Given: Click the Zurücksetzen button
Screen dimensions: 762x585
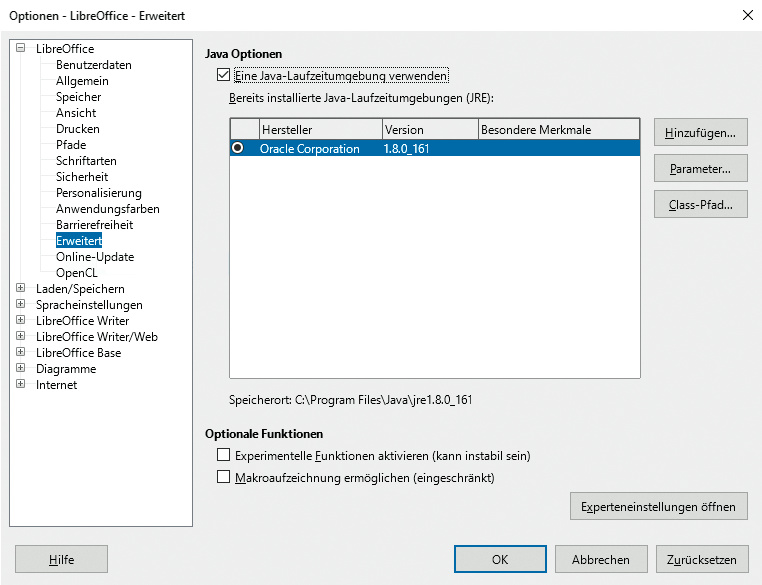Looking at the screenshot, I should tap(702, 559).
